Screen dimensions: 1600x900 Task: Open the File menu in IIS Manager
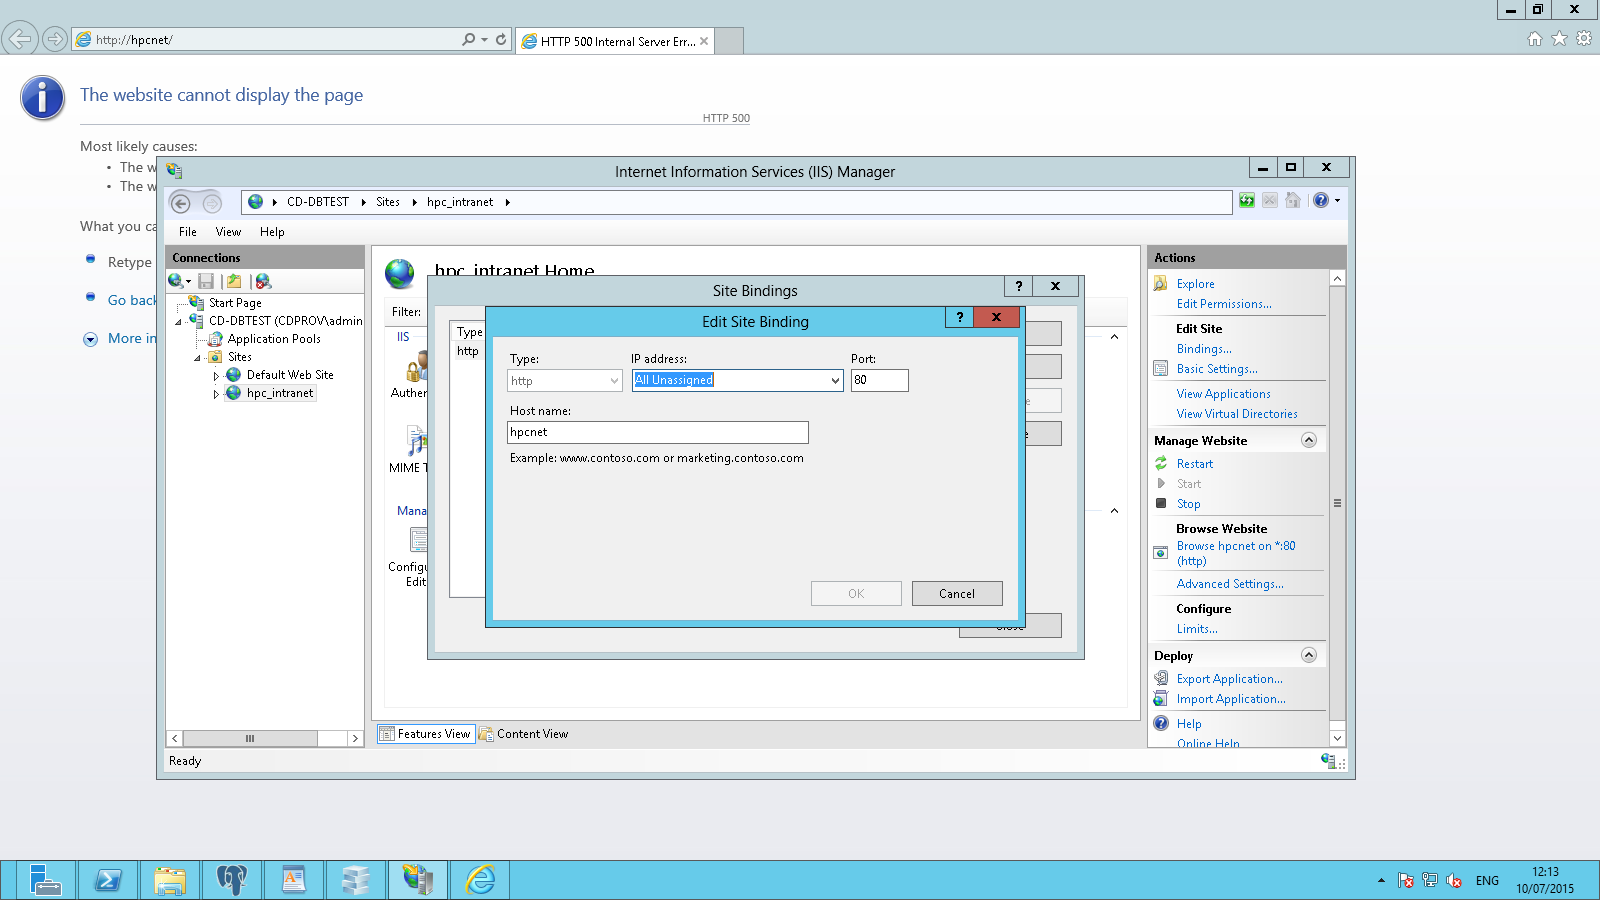(x=188, y=232)
